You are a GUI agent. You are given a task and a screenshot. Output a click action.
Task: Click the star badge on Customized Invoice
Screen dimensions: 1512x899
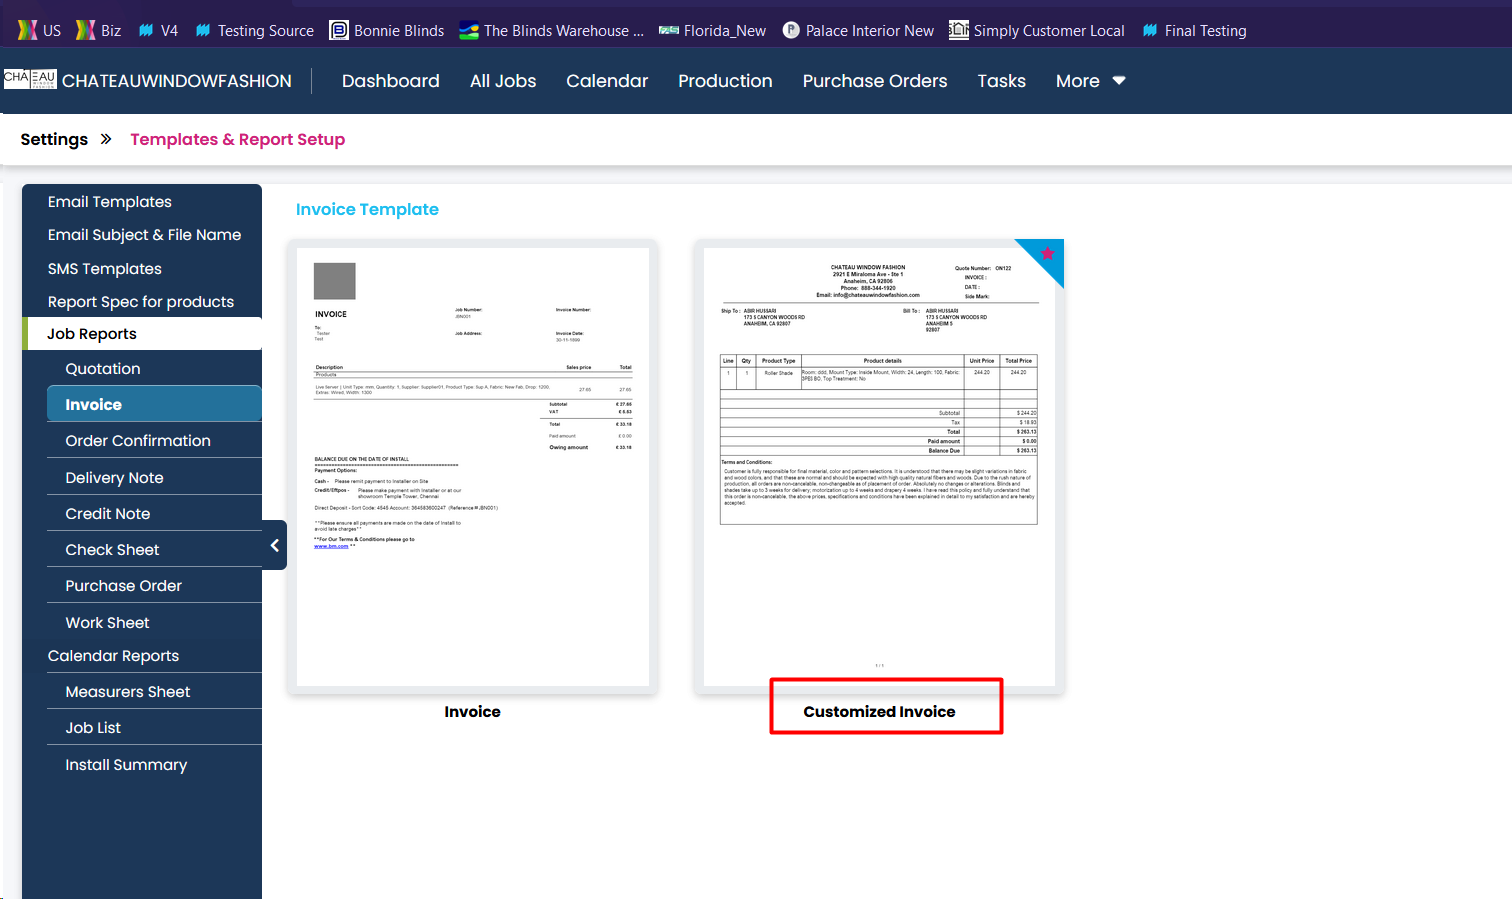click(1047, 254)
